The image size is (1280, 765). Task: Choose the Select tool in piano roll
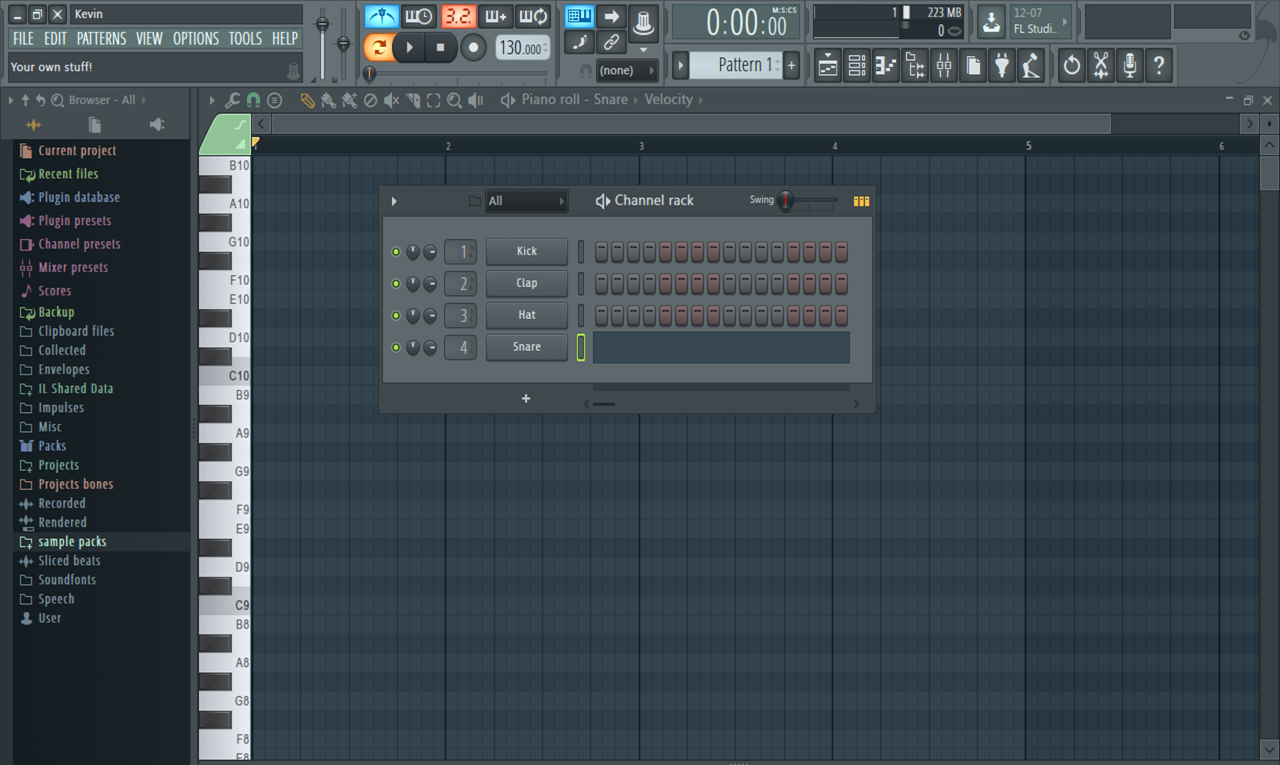pos(433,100)
